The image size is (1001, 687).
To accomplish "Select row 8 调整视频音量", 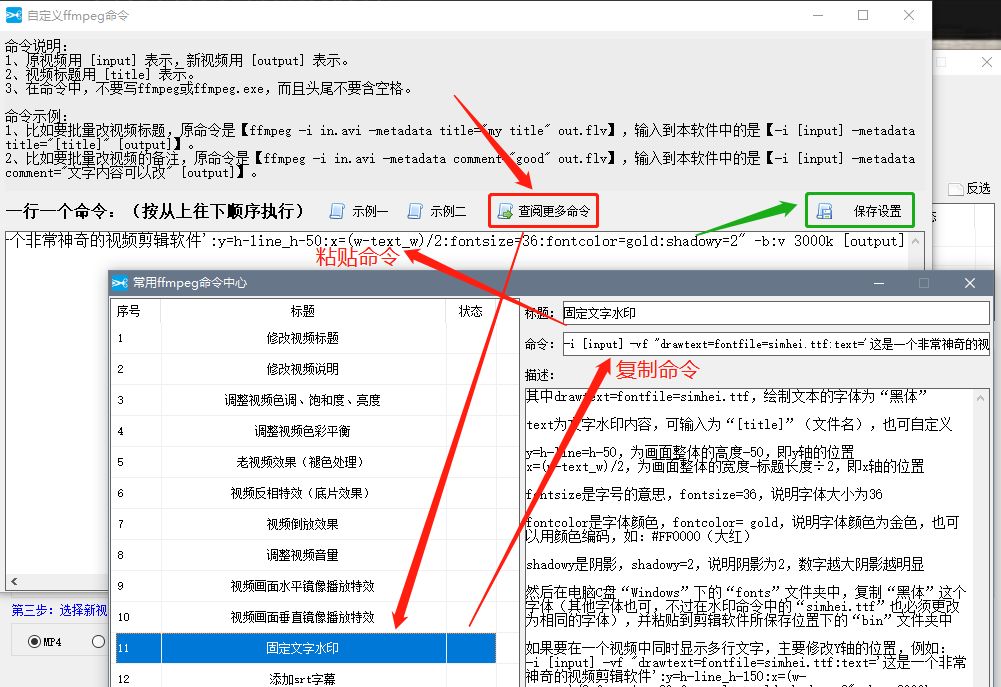I will [x=305, y=555].
